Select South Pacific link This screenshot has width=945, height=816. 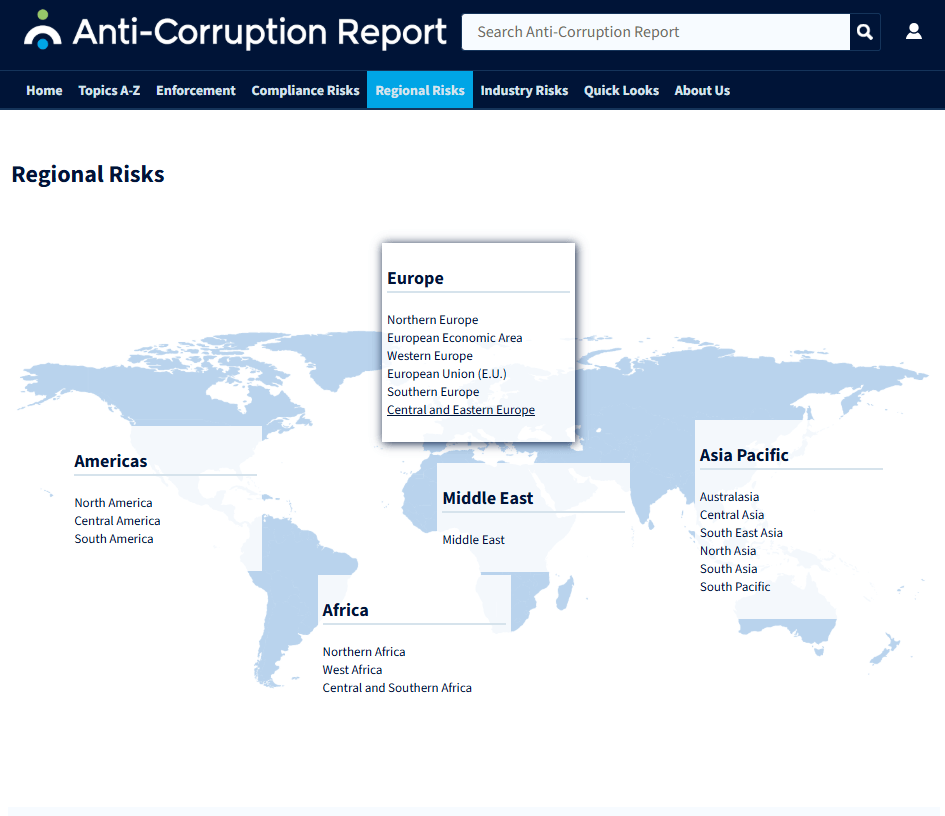coord(735,588)
